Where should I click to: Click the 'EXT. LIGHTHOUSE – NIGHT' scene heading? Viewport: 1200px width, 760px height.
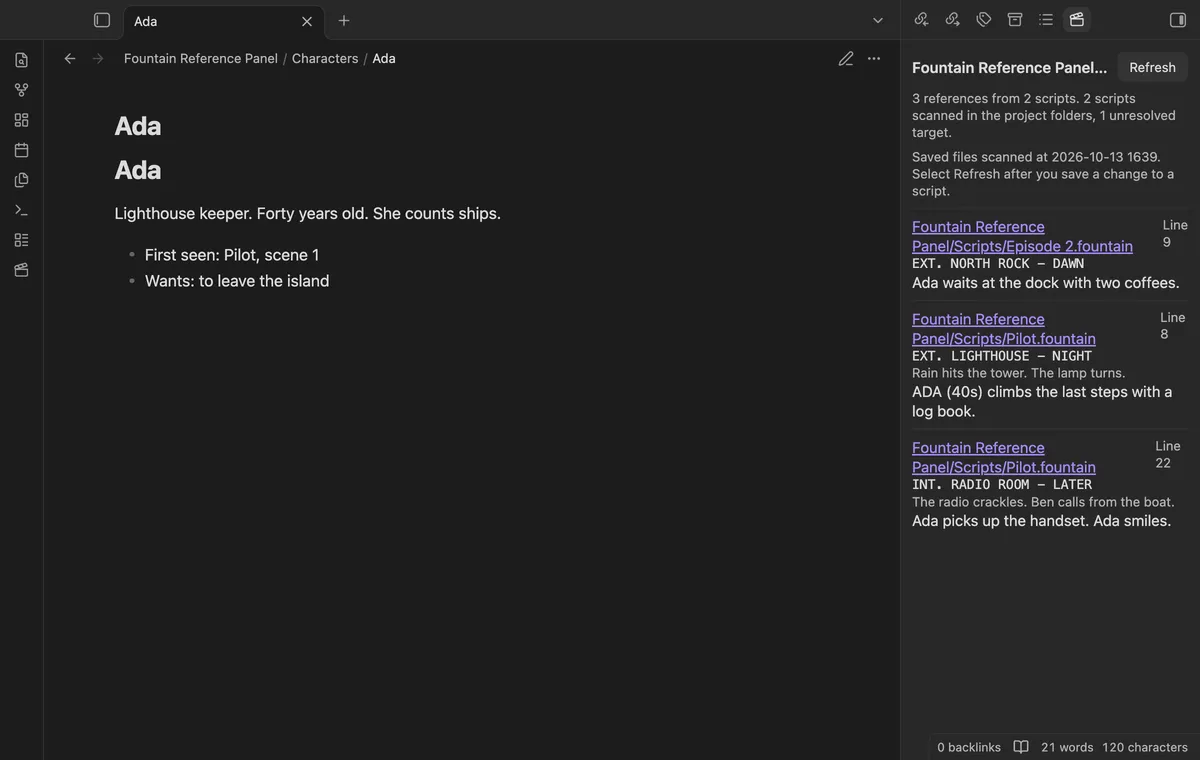click(x=1002, y=356)
